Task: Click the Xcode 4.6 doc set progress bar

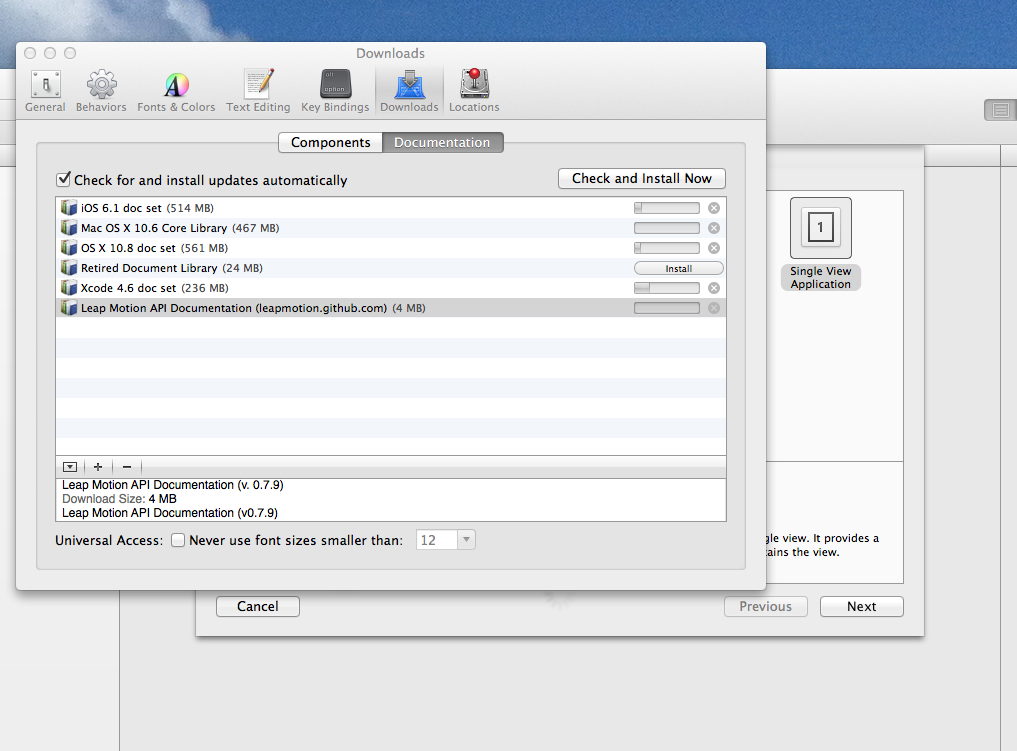Action: click(667, 288)
